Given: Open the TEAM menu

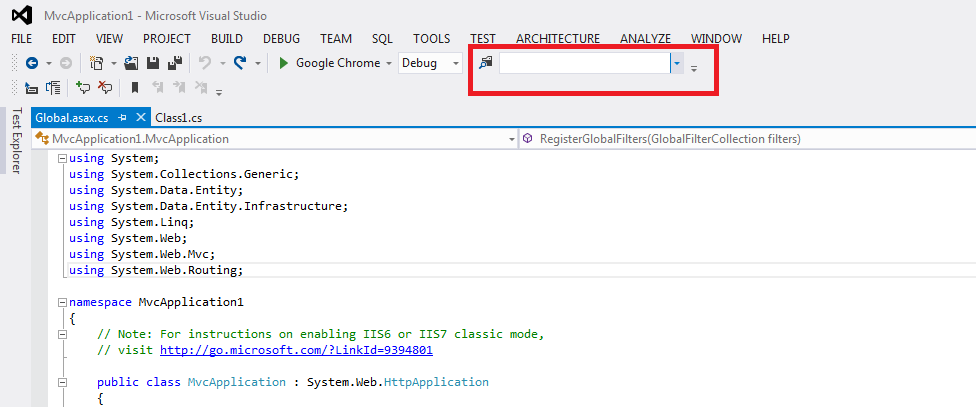Looking at the screenshot, I should pyautogui.click(x=336, y=39).
